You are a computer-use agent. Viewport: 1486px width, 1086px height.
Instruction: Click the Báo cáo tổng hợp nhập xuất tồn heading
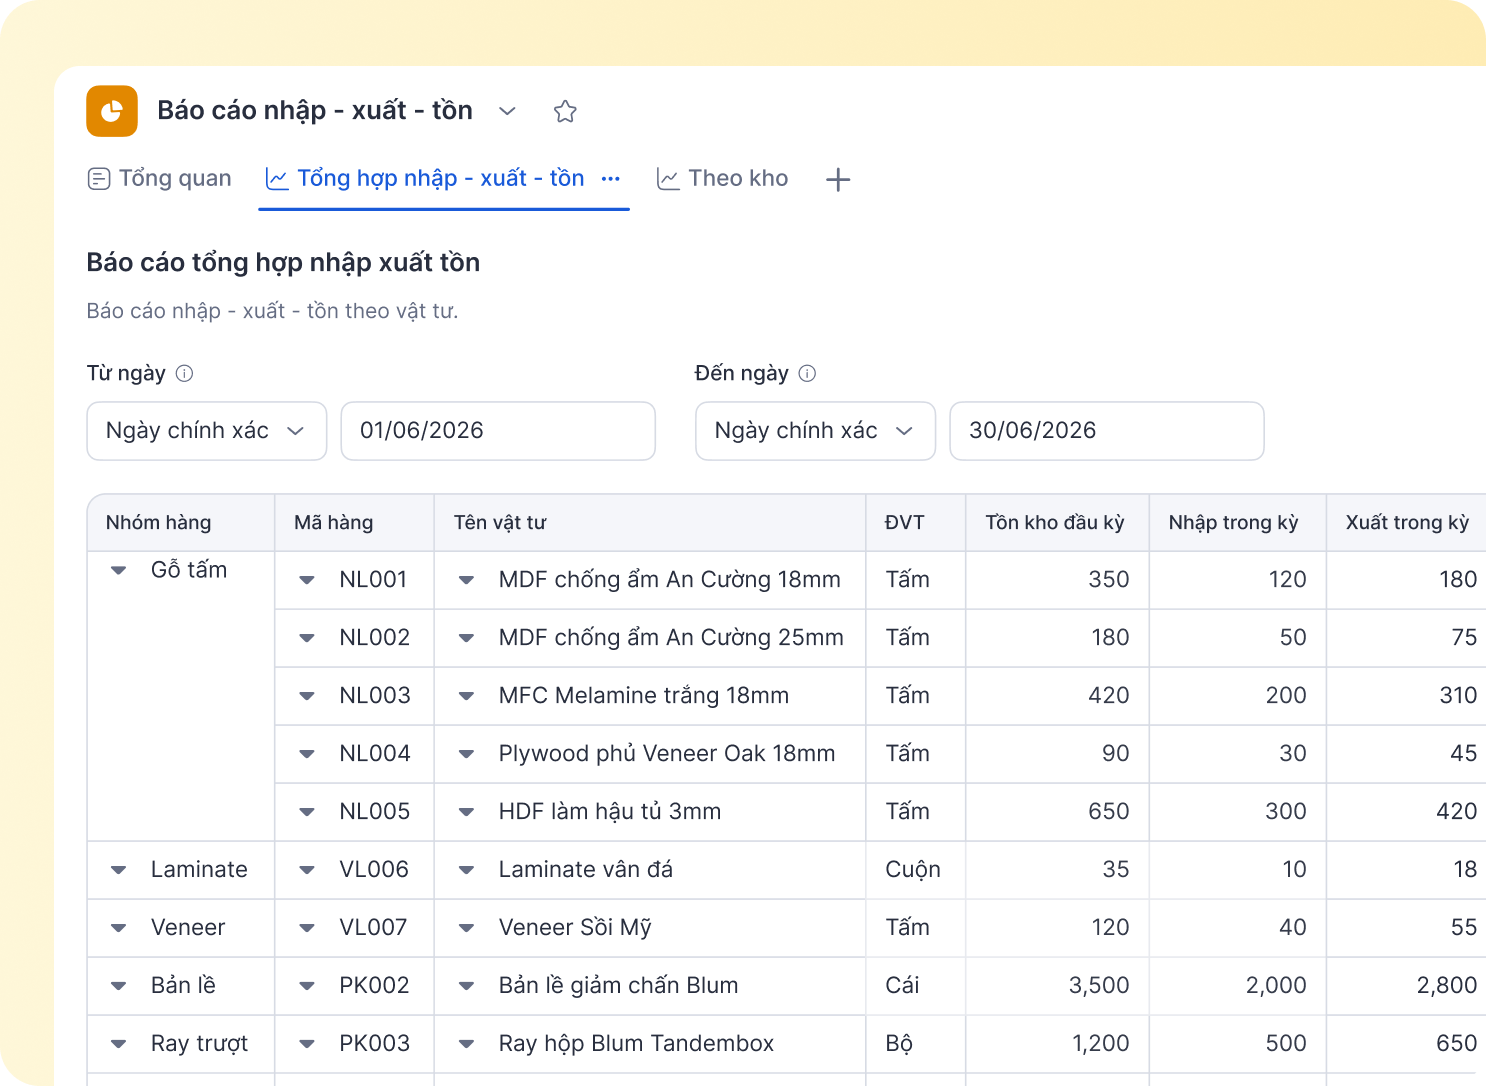[x=283, y=263]
